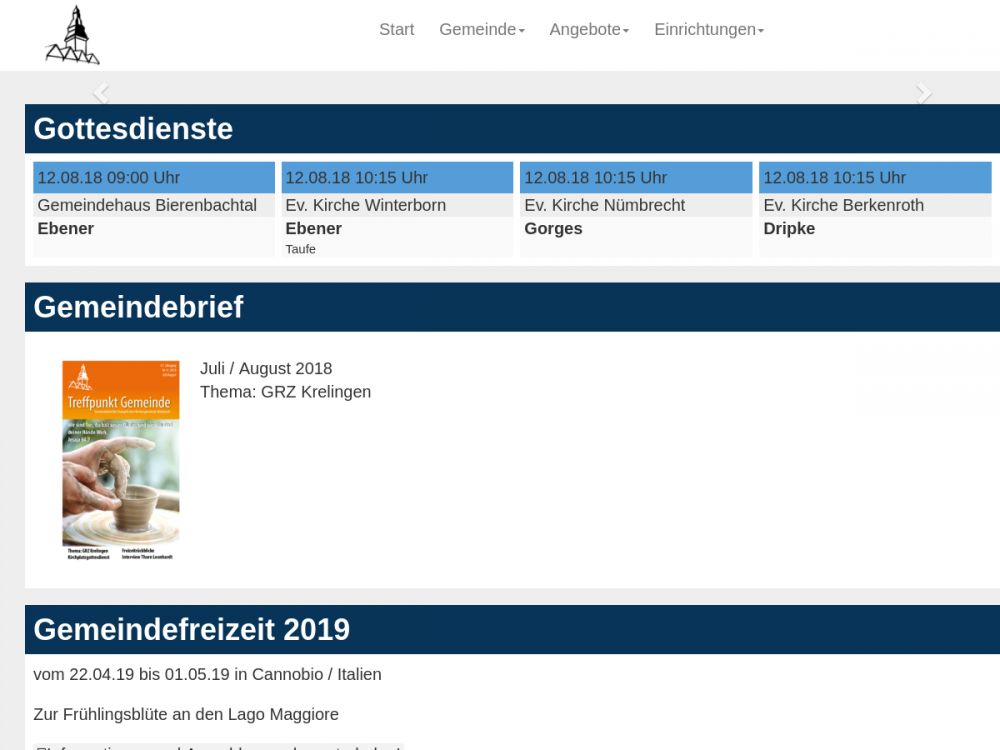Expand the Gemeinde dropdown menu
The height and width of the screenshot is (750, 1000).
(x=481, y=30)
